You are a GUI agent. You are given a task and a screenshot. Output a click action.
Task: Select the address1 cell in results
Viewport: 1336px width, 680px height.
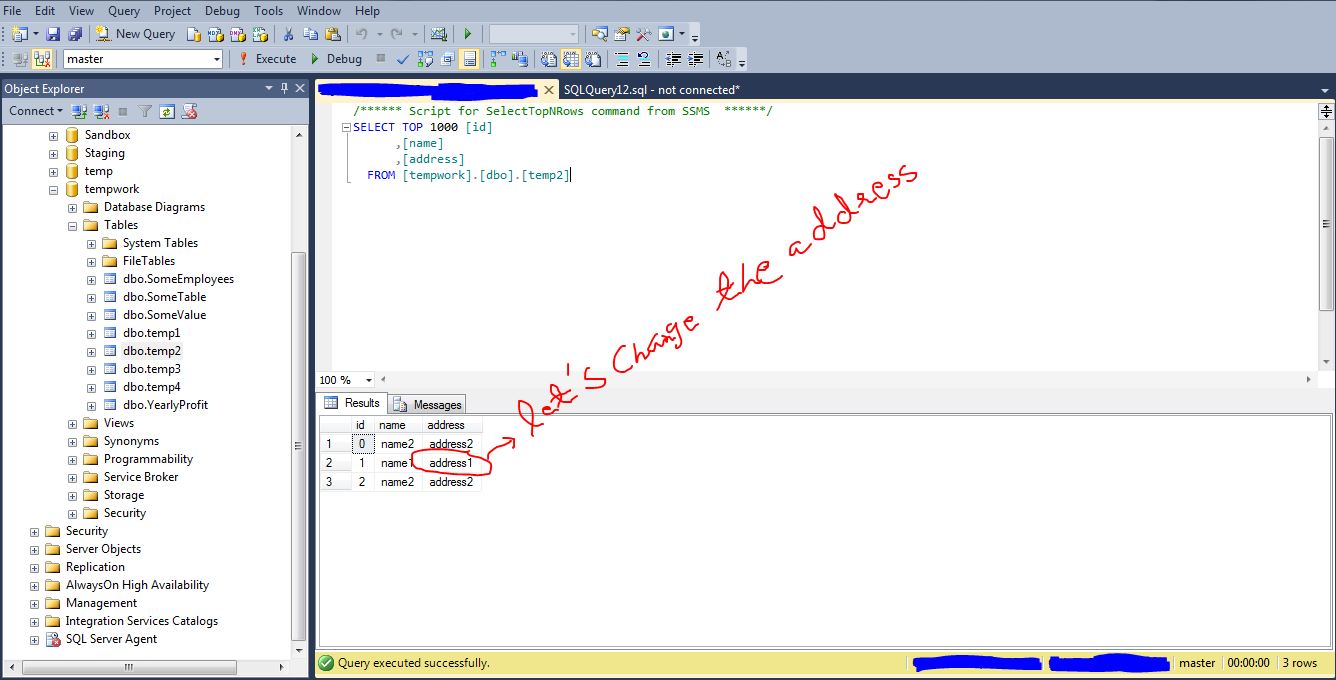click(x=450, y=463)
